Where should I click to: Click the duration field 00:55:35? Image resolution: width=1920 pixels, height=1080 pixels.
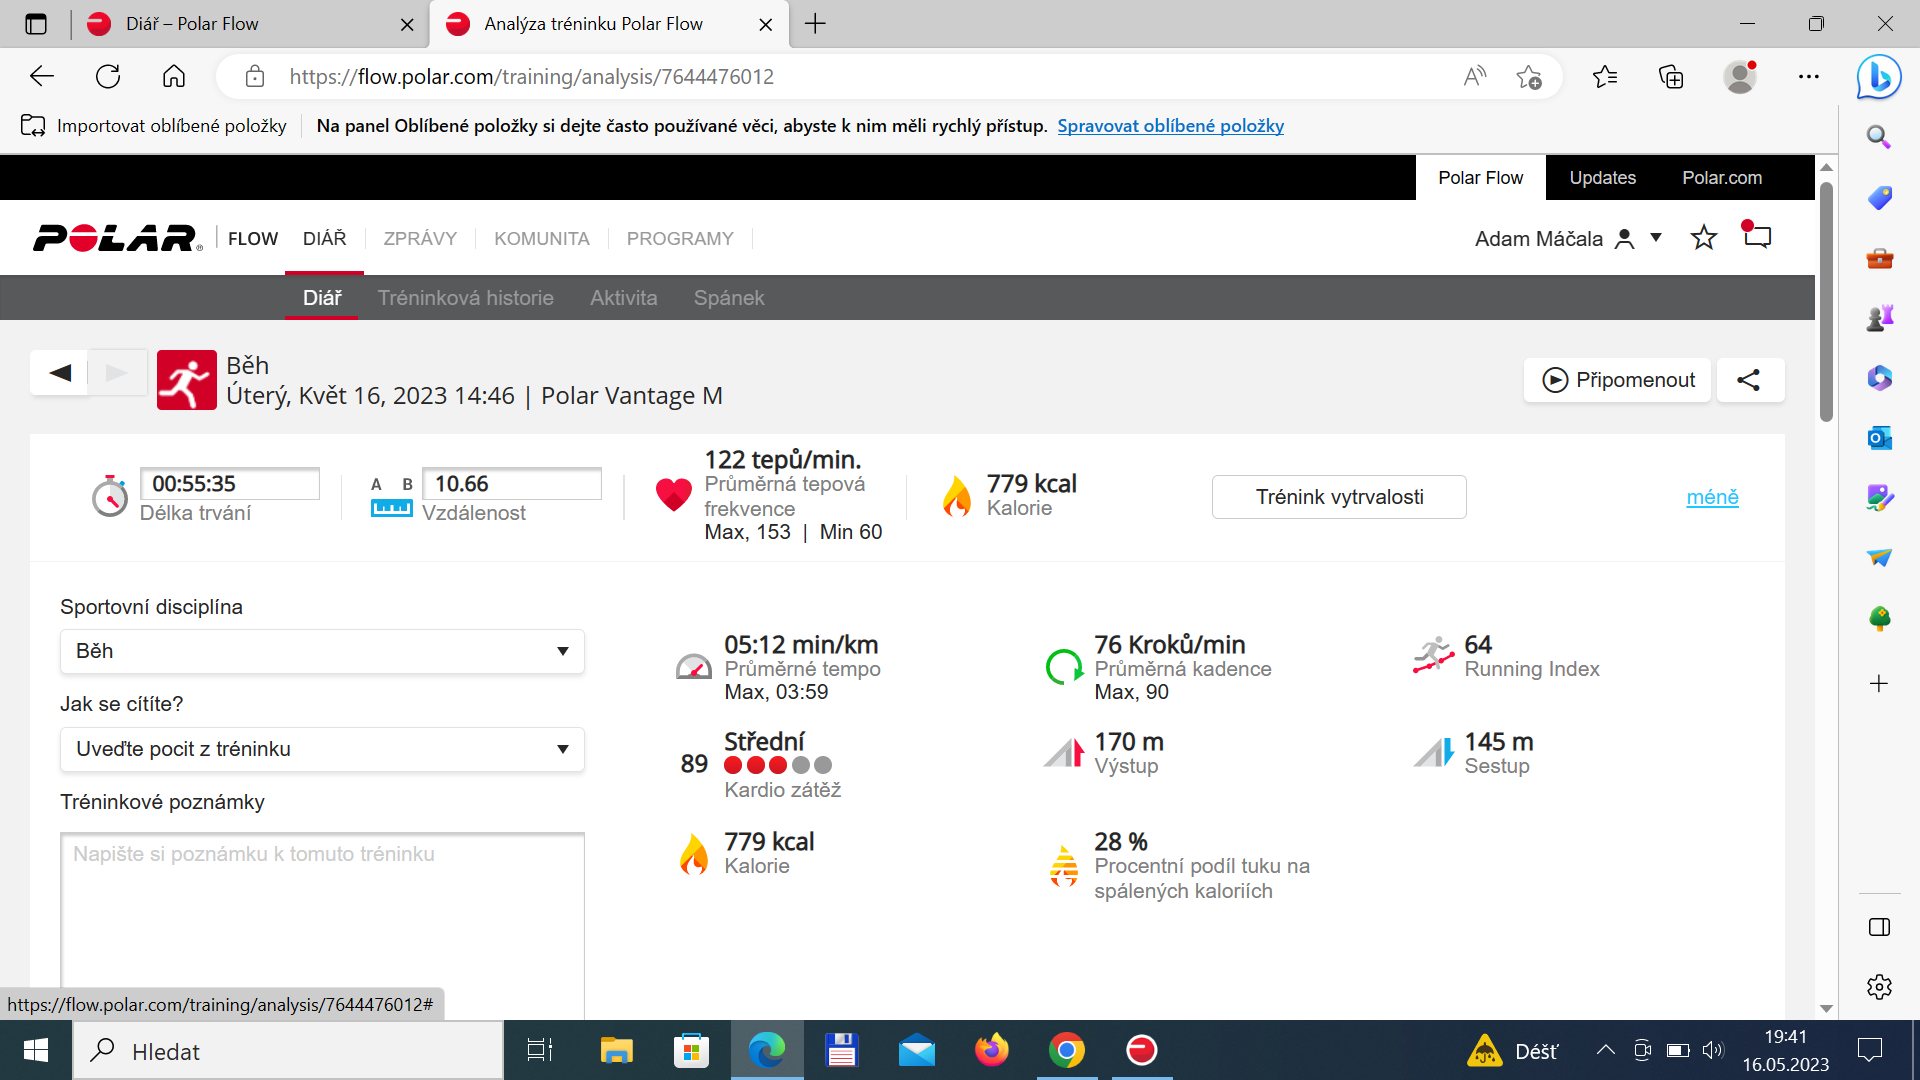click(x=230, y=484)
